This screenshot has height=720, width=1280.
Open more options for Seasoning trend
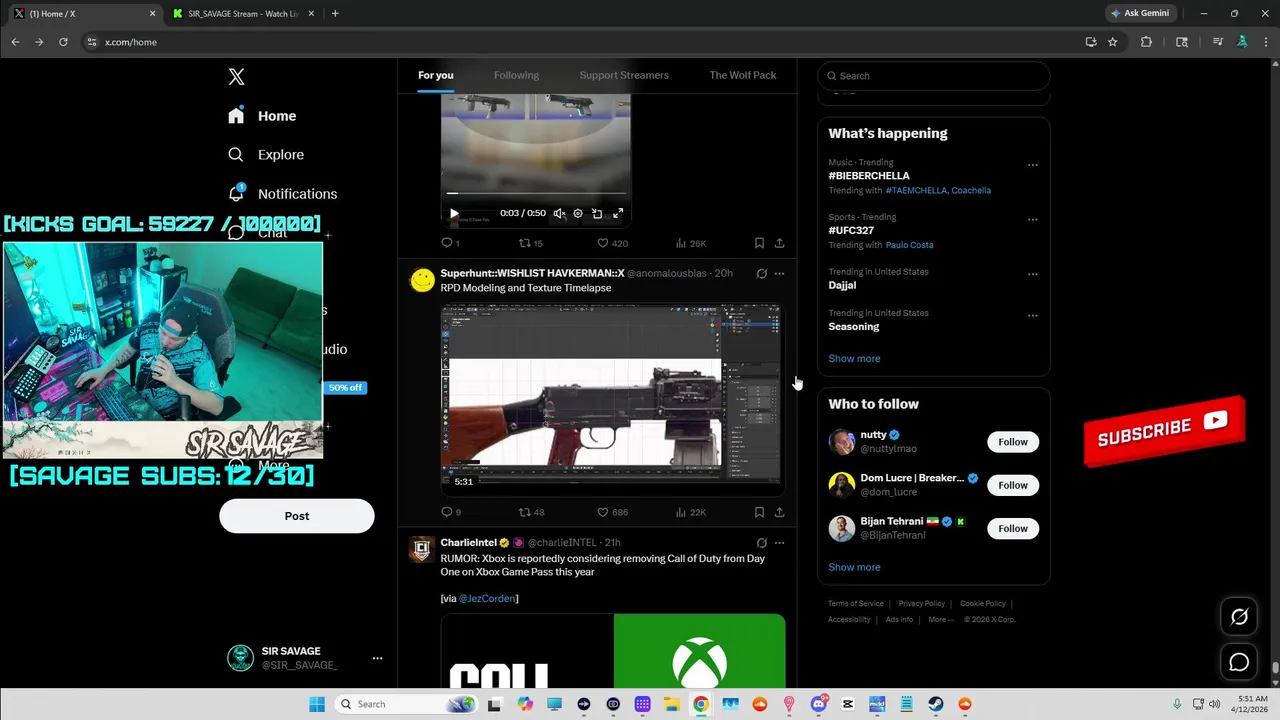1032,315
